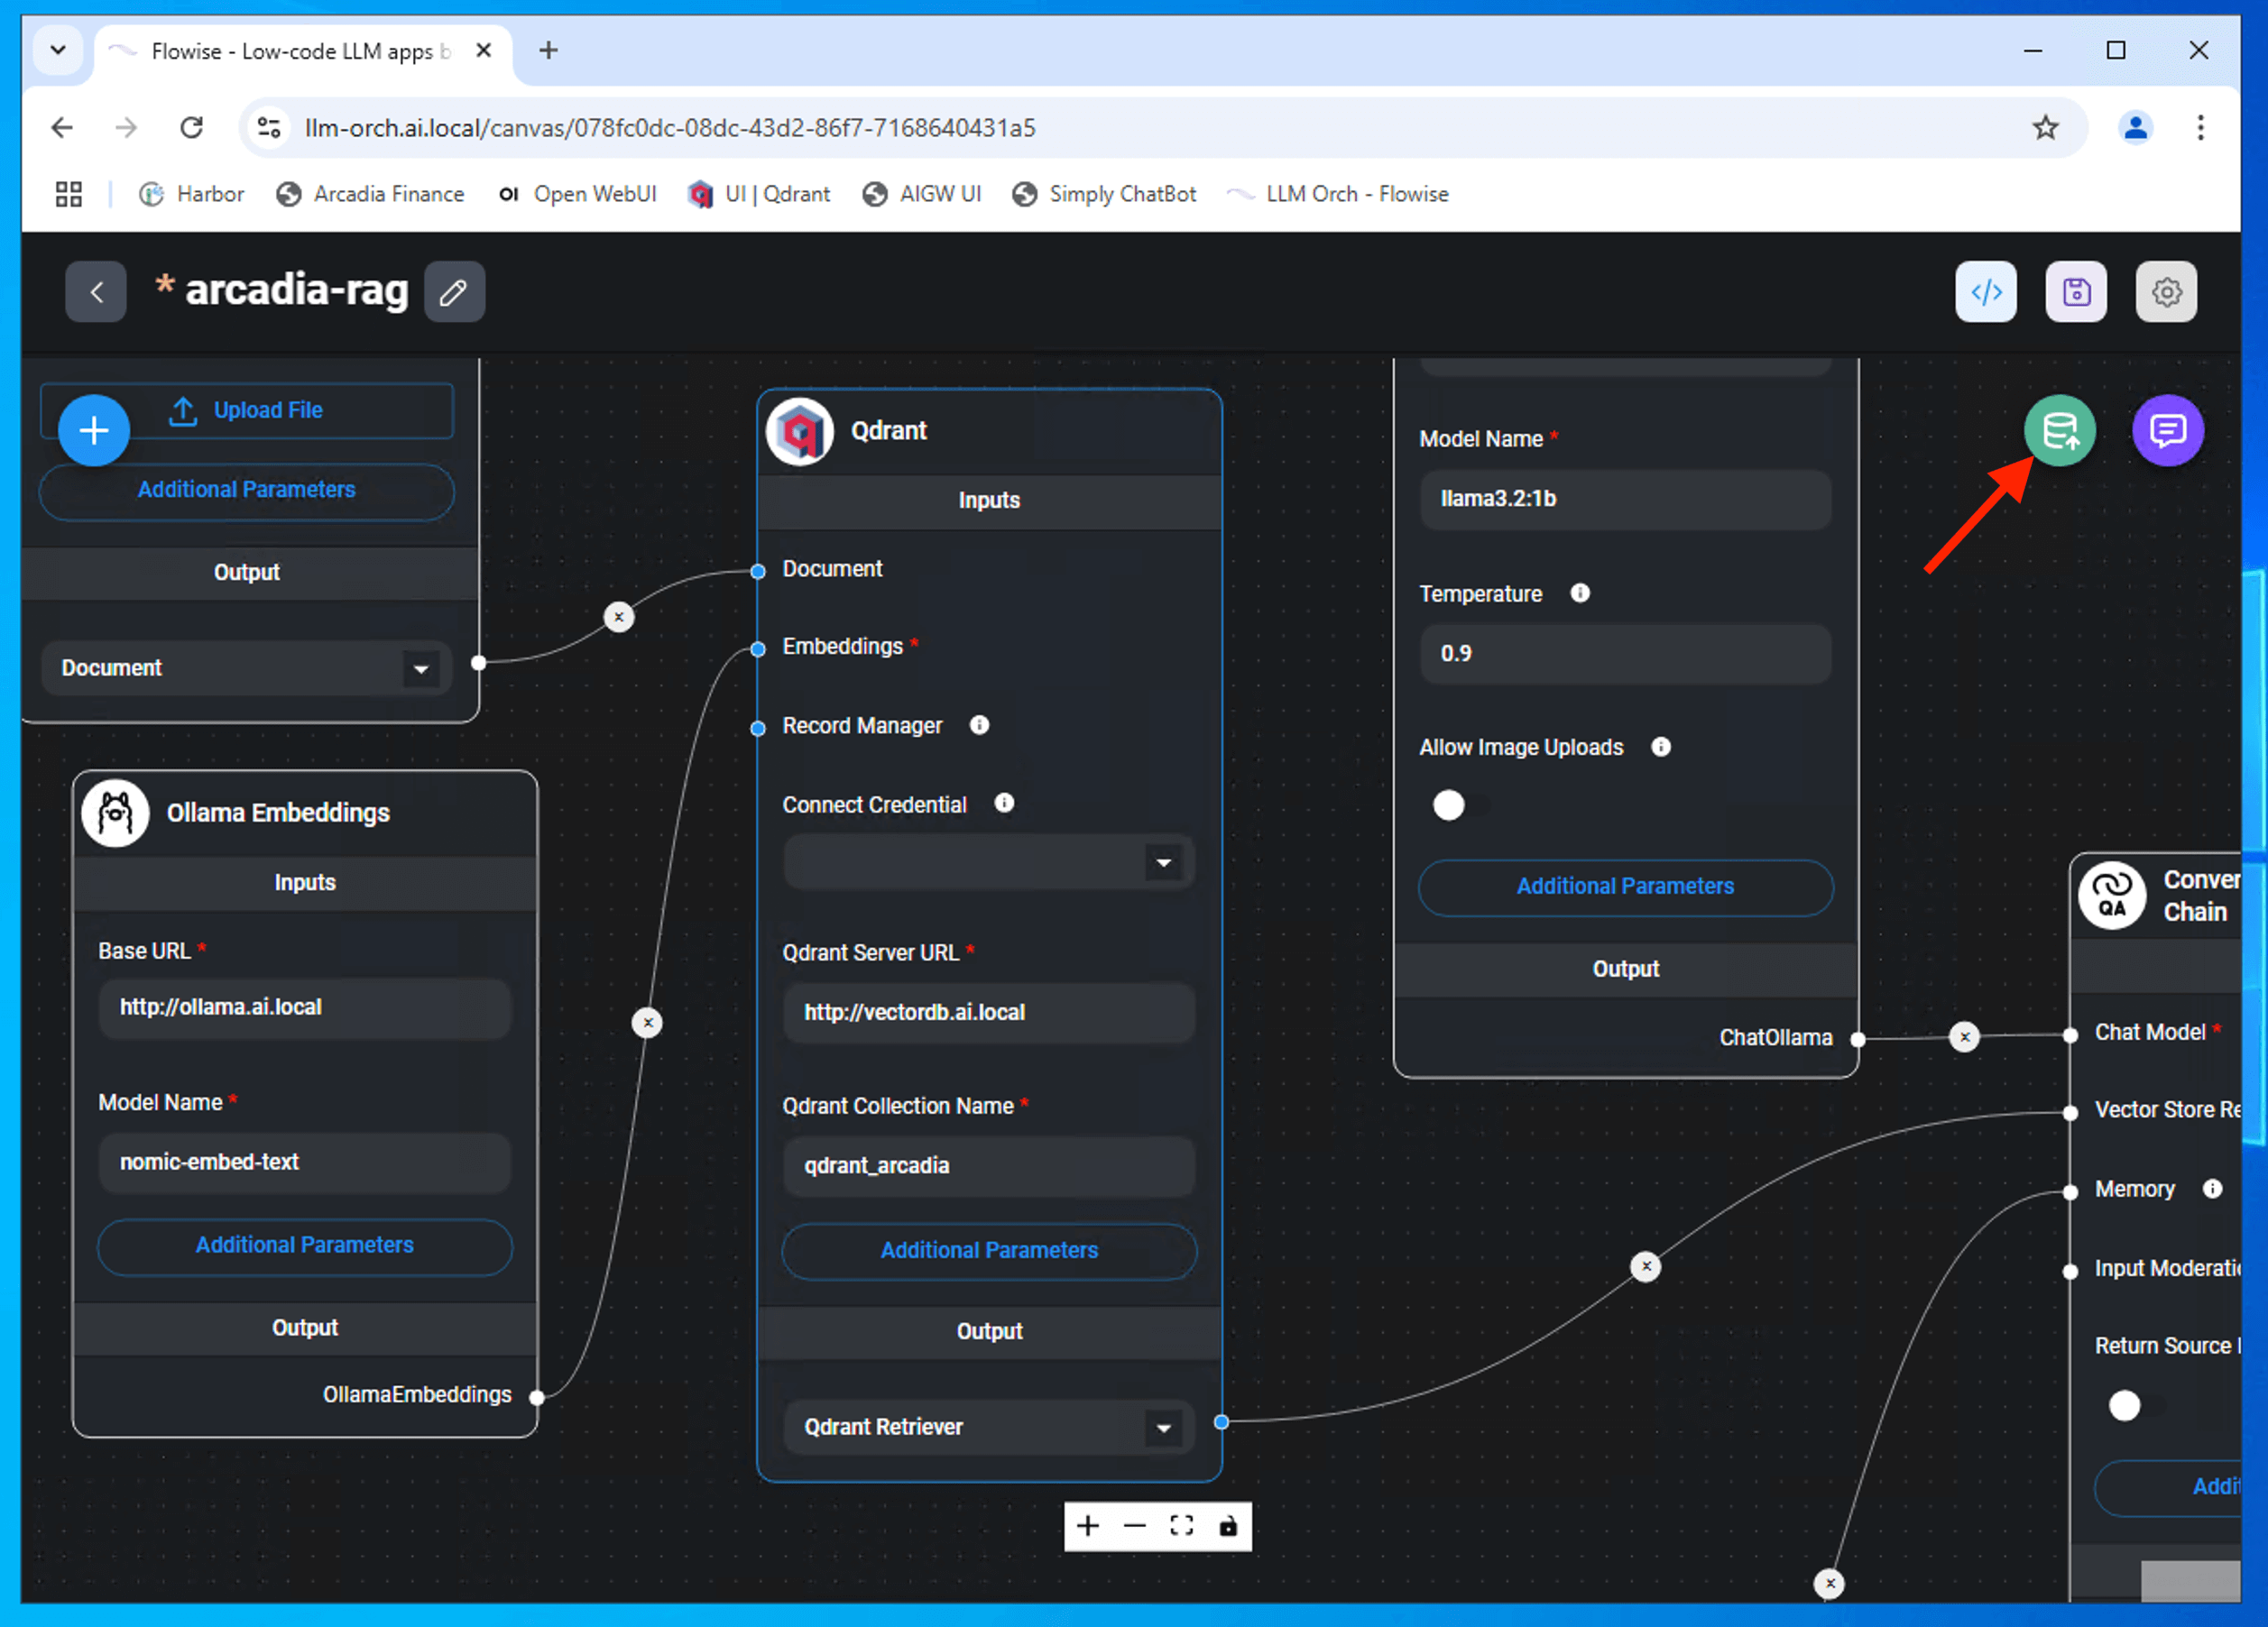Expand the Connect Credential dropdown
This screenshot has height=1627, width=2268.
1163,863
